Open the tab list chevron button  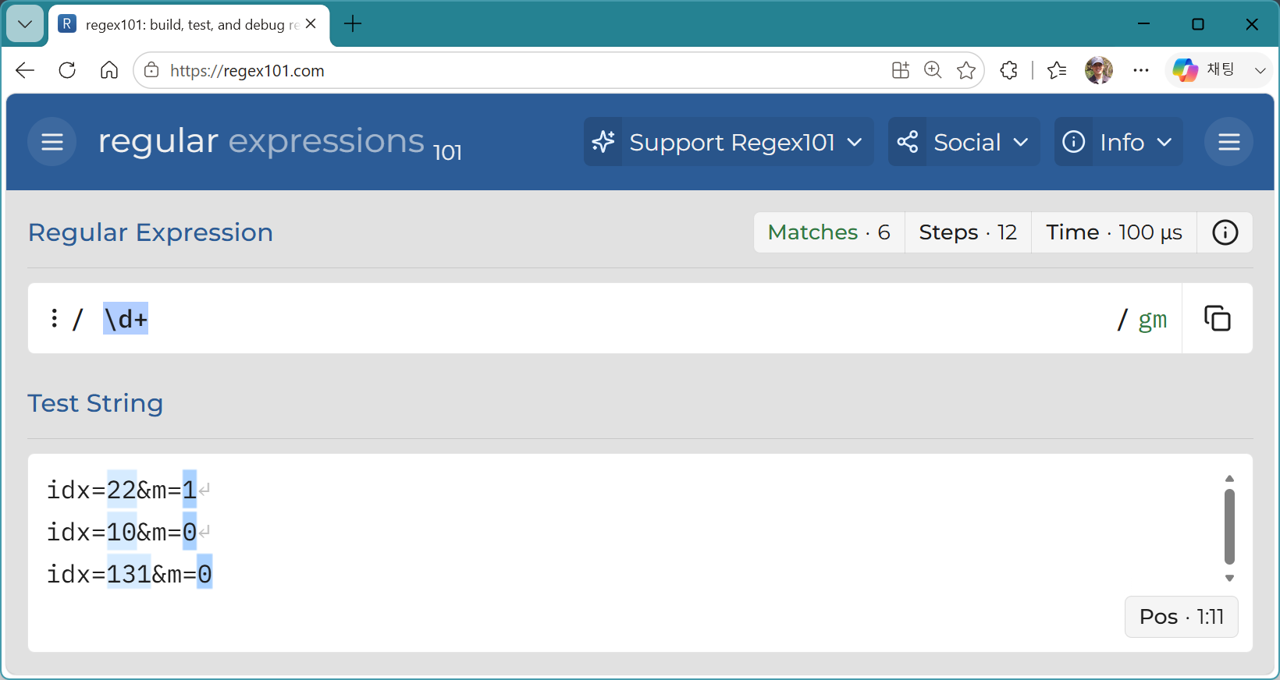[x=25, y=24]
